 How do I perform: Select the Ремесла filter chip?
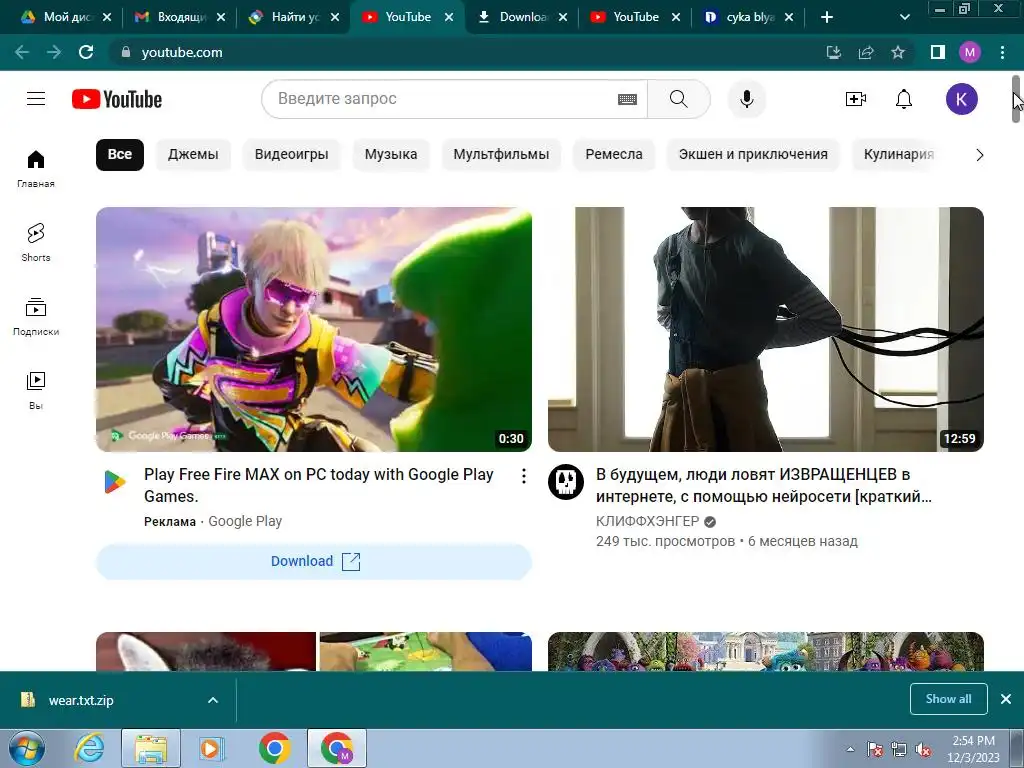[x=614, y=155]
